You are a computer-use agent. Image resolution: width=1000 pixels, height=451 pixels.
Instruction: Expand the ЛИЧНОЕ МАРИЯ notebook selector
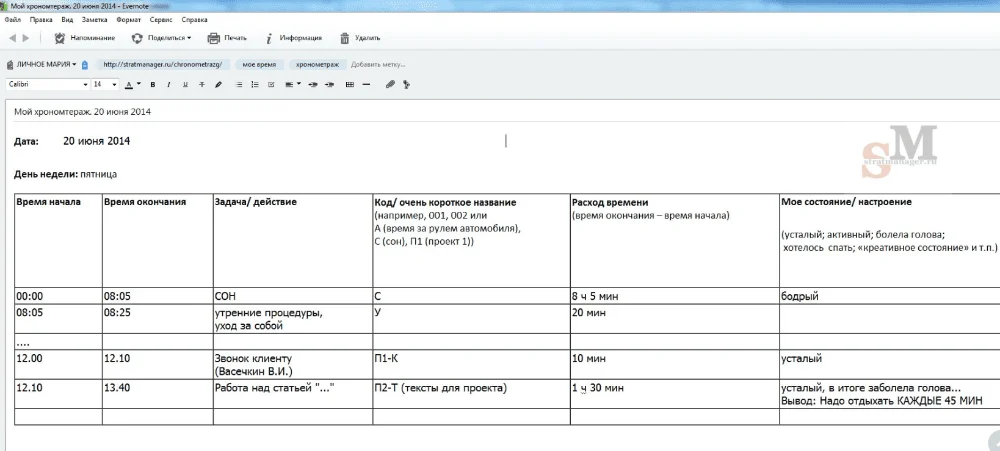tap(47, 64)
